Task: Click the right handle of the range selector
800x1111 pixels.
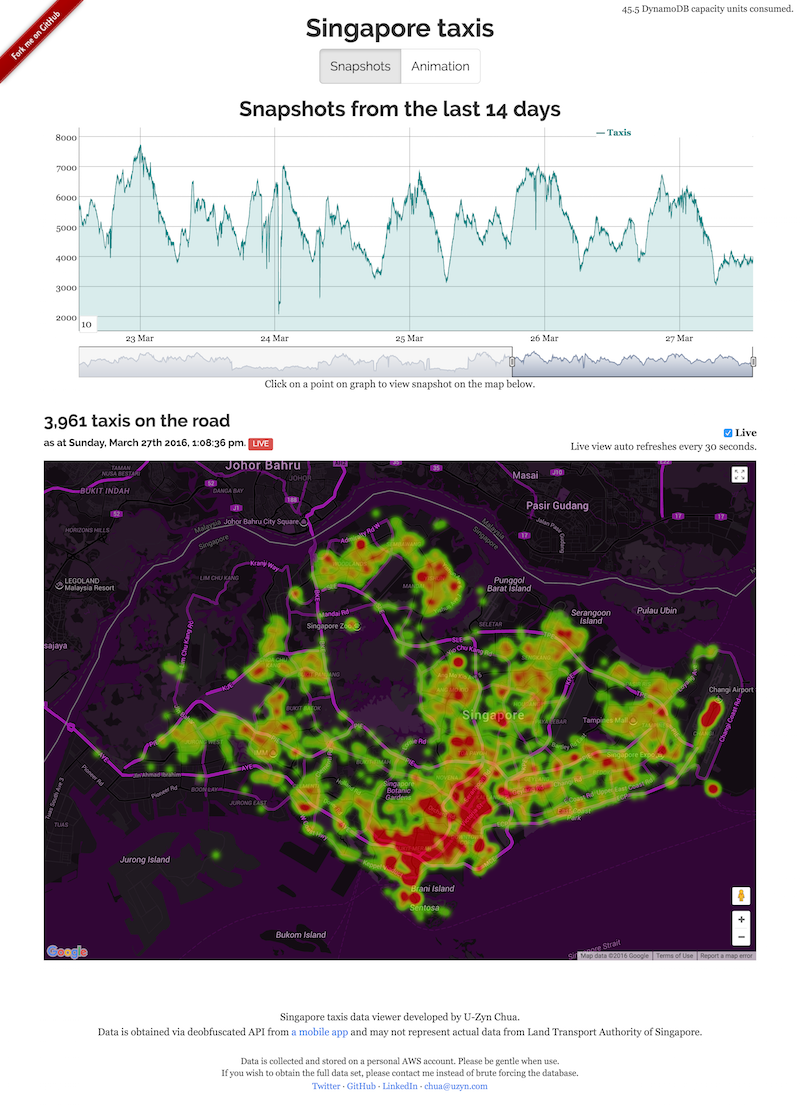Action: [753, 361]
